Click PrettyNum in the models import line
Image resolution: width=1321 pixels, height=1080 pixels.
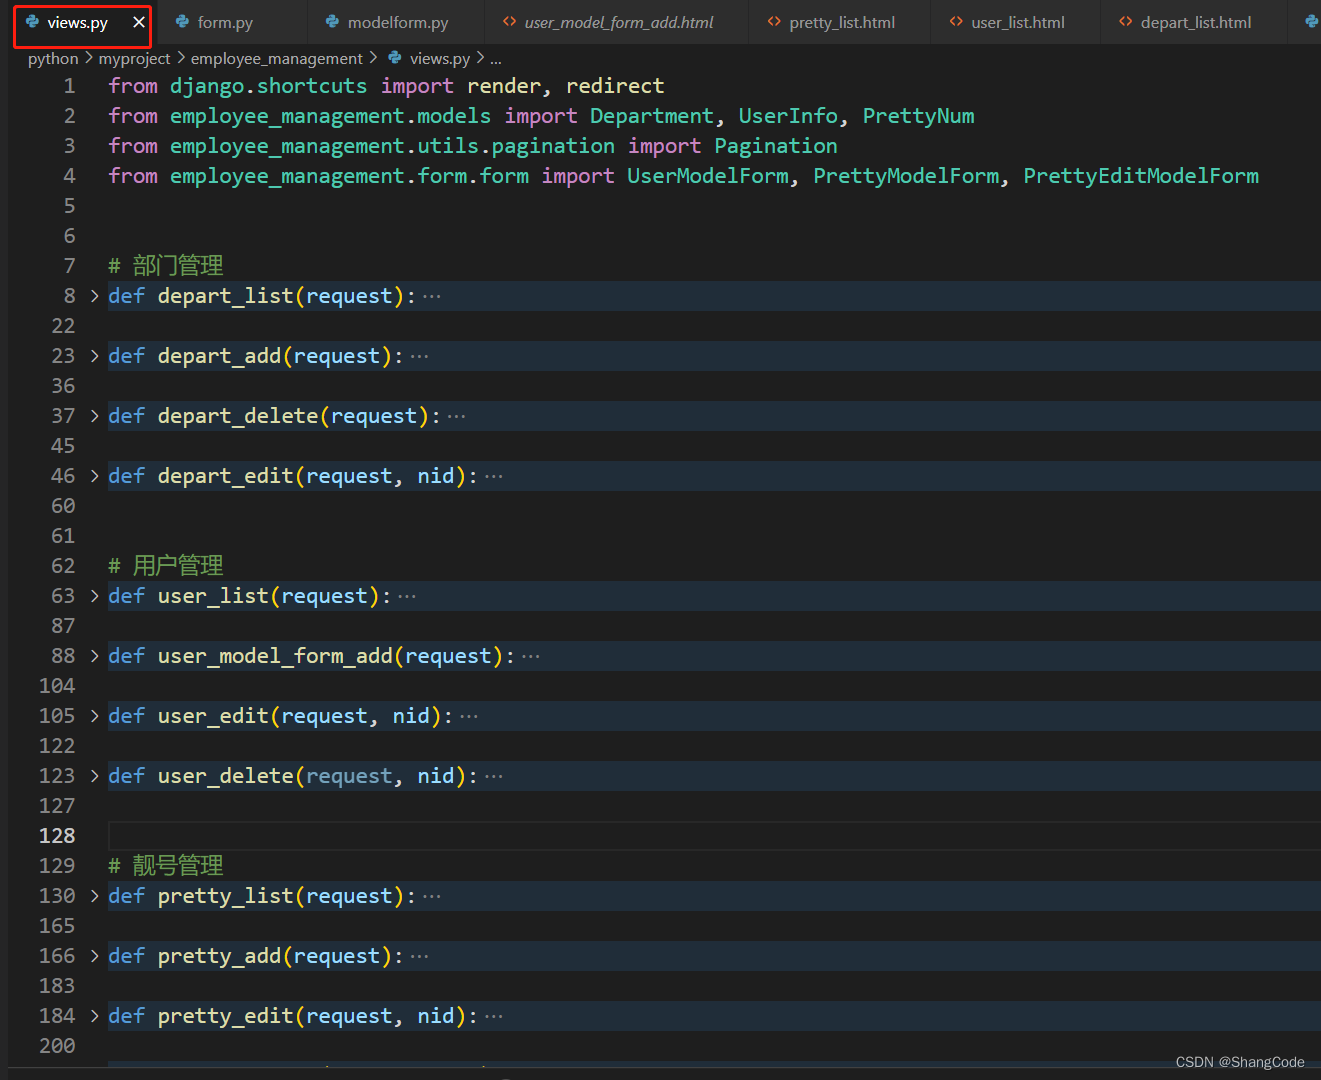918,116
